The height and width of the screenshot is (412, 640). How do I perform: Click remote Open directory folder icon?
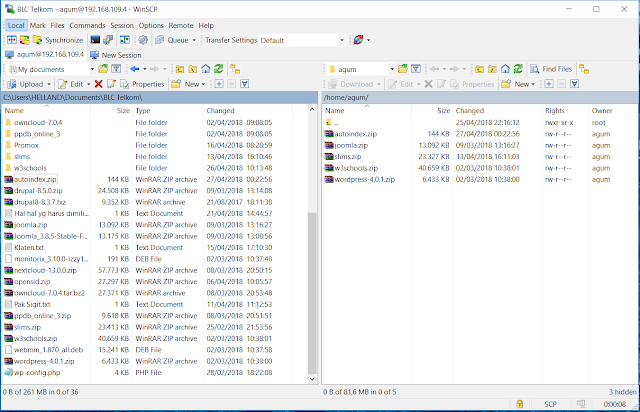click(x=403, y=69)
